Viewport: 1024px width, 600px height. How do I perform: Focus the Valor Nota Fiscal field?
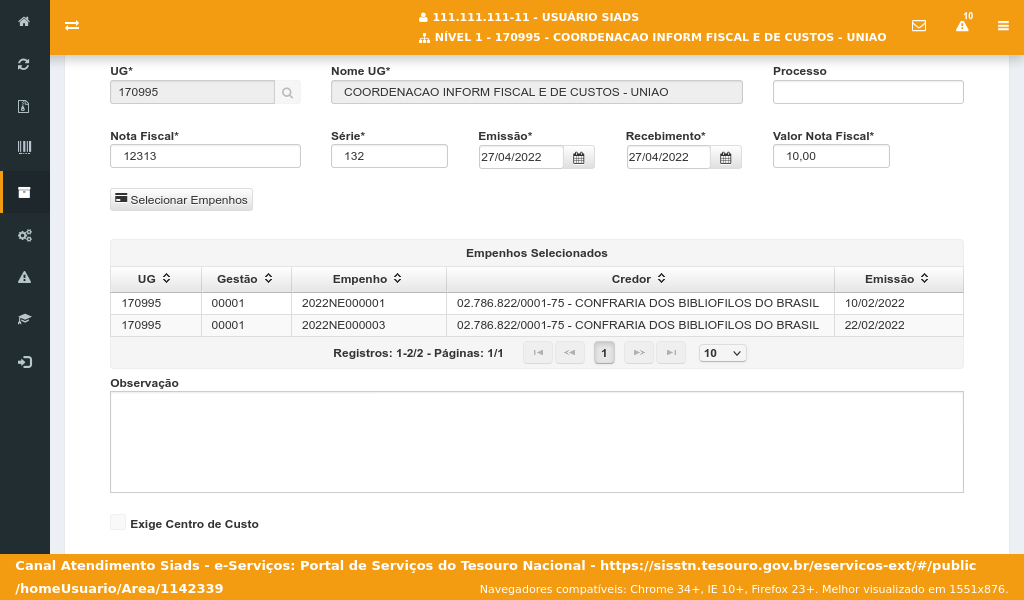pos(831,156)
